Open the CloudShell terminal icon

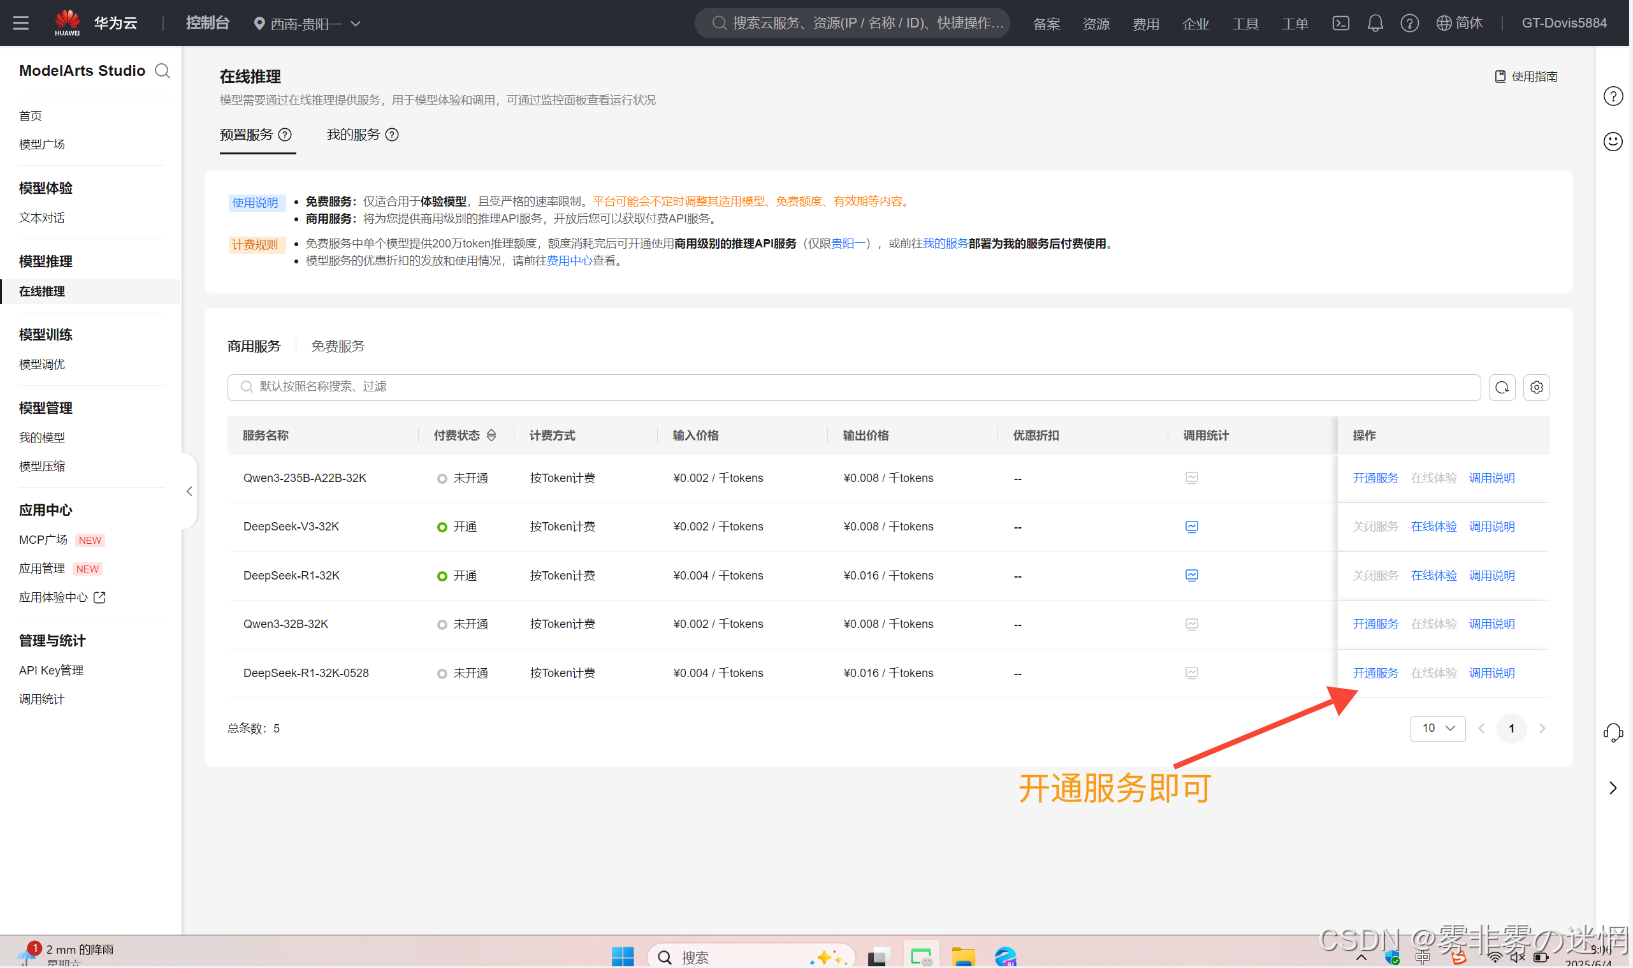pos(1341,23)
